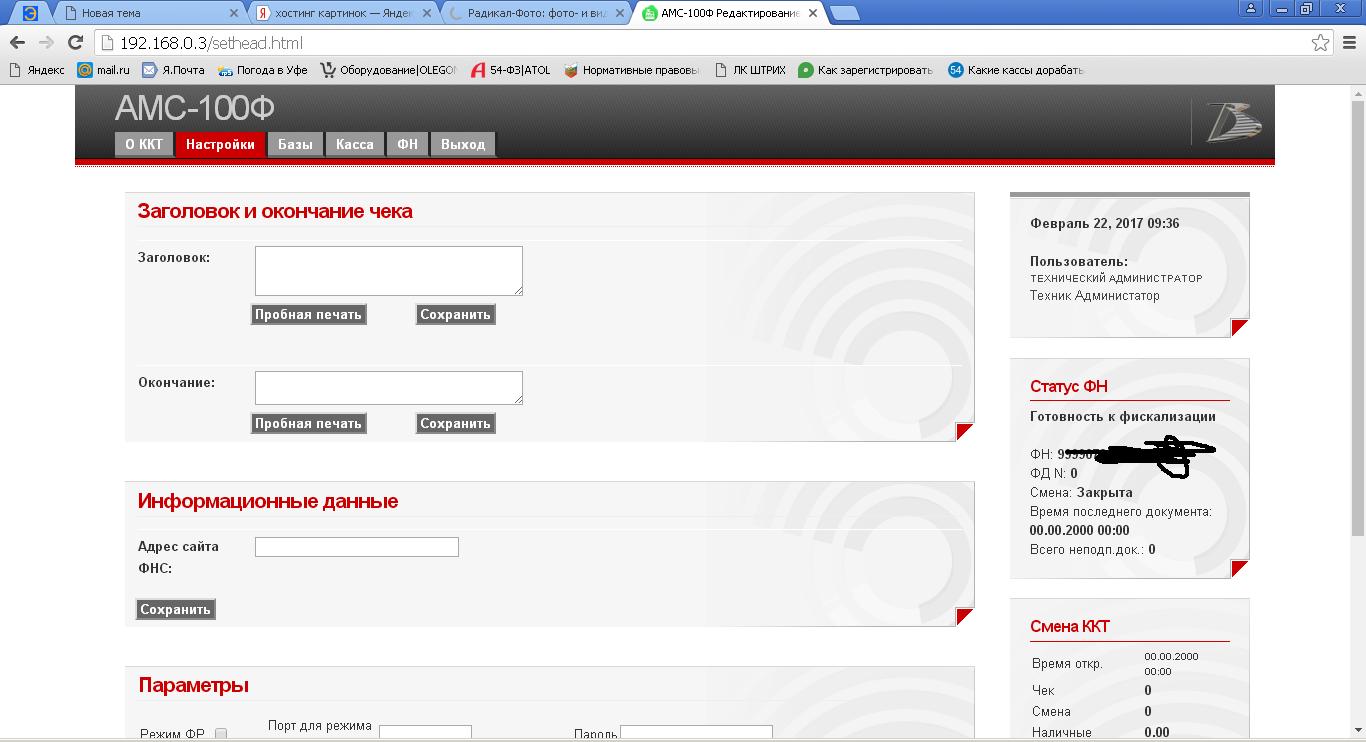Click the 'Всего неподп.док.: 0' line
Image resolution: width=1366 pixels, height=742 pixels.
point(1093,549)
